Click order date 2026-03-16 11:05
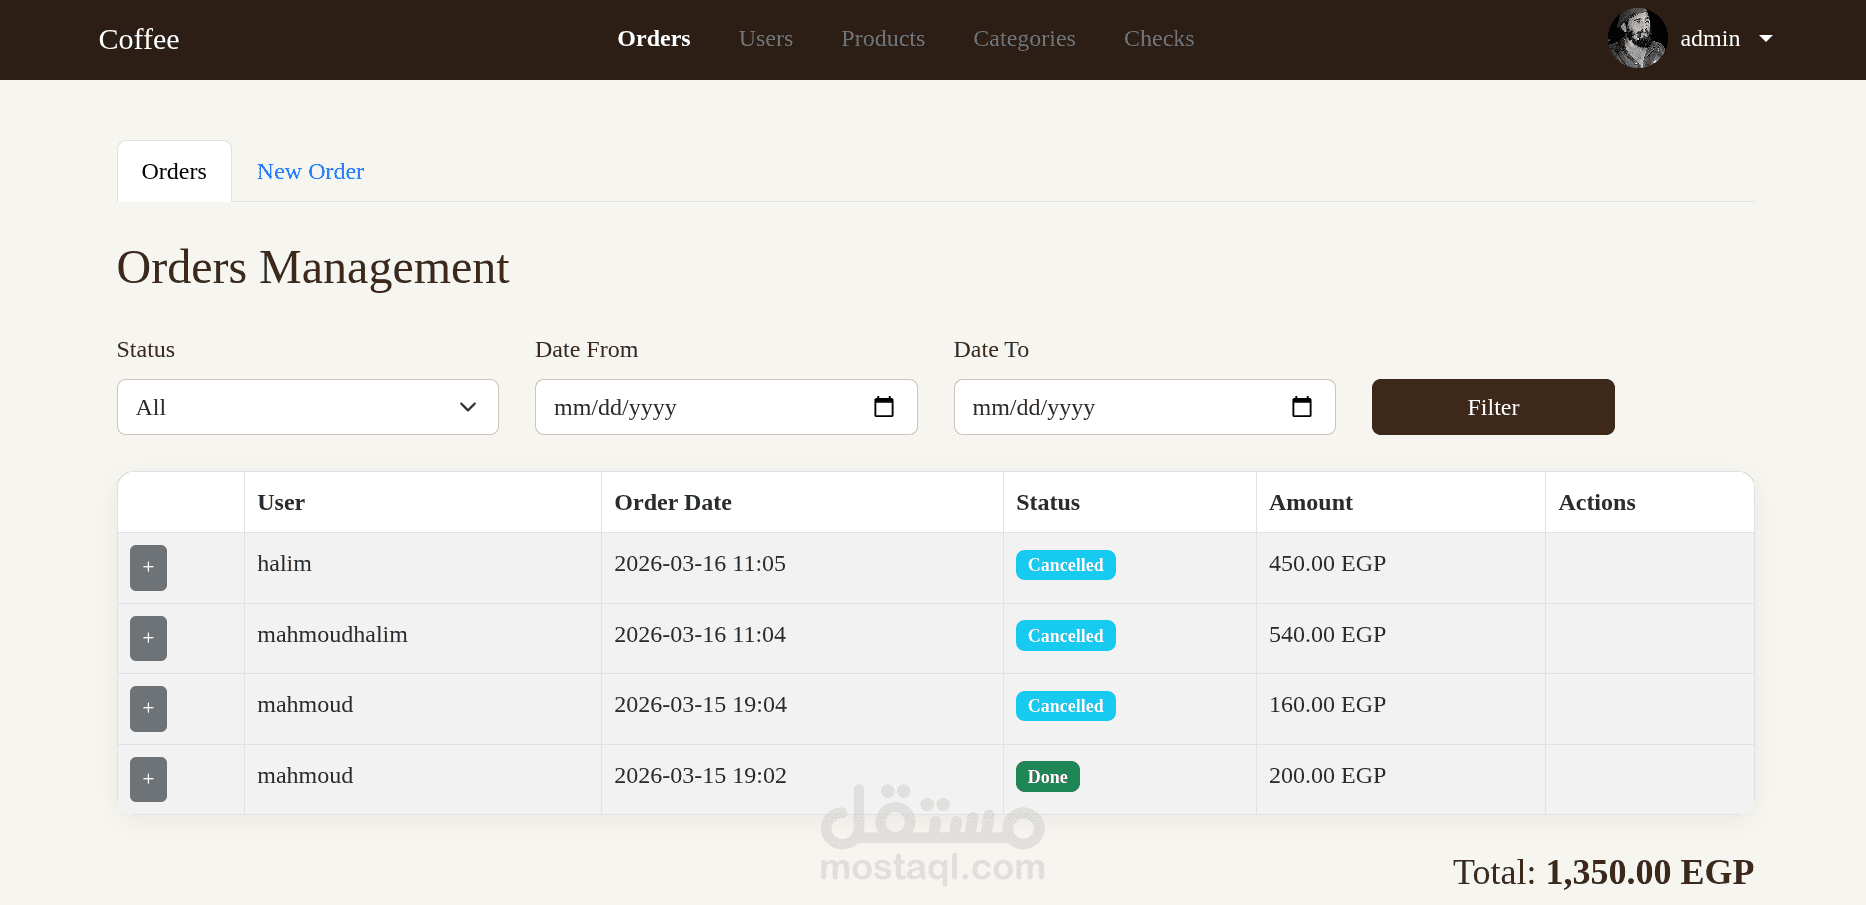1866x905 pixels. (700, 563)
